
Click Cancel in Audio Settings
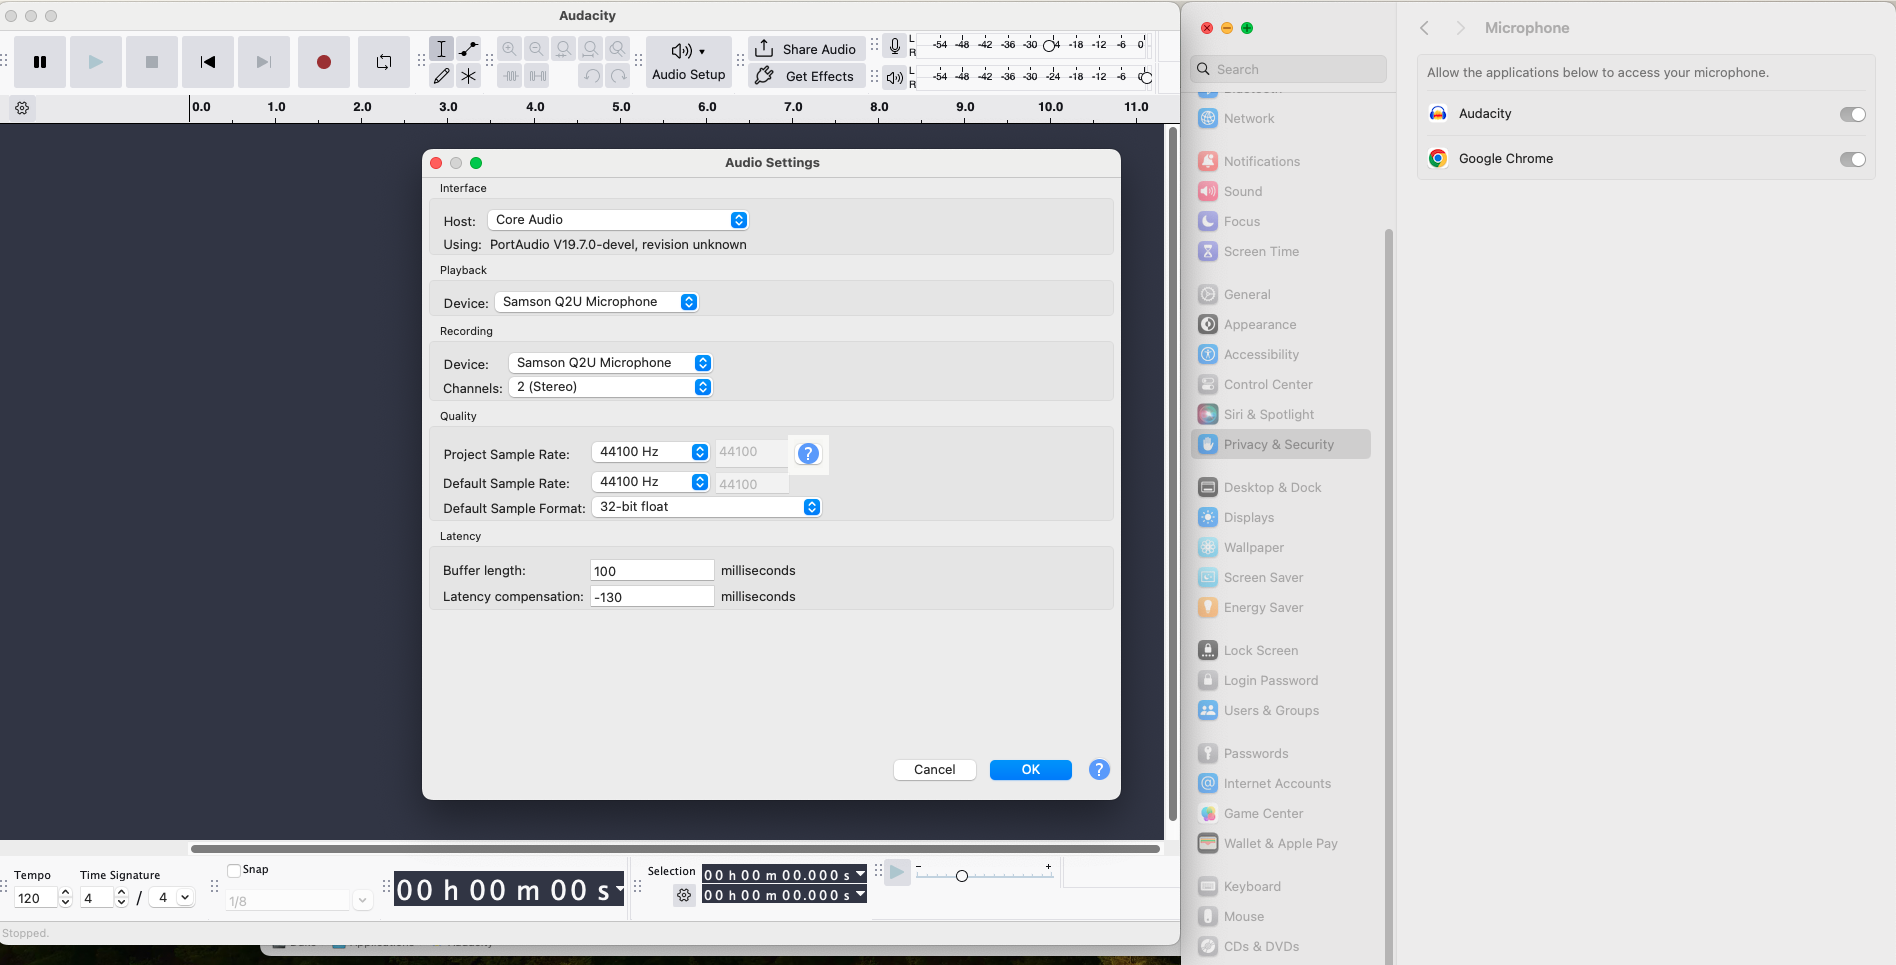[935, 770]
